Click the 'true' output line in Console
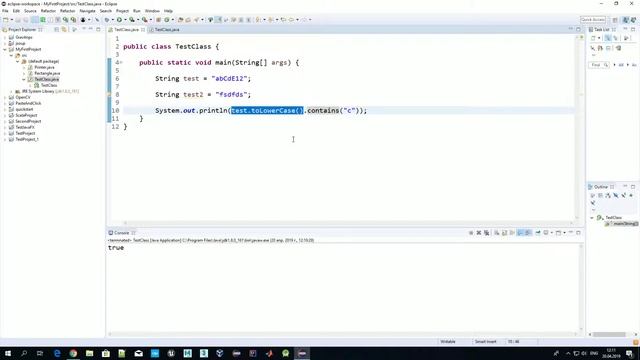This screenshot has width=640, height=360. tap(116, 248)
